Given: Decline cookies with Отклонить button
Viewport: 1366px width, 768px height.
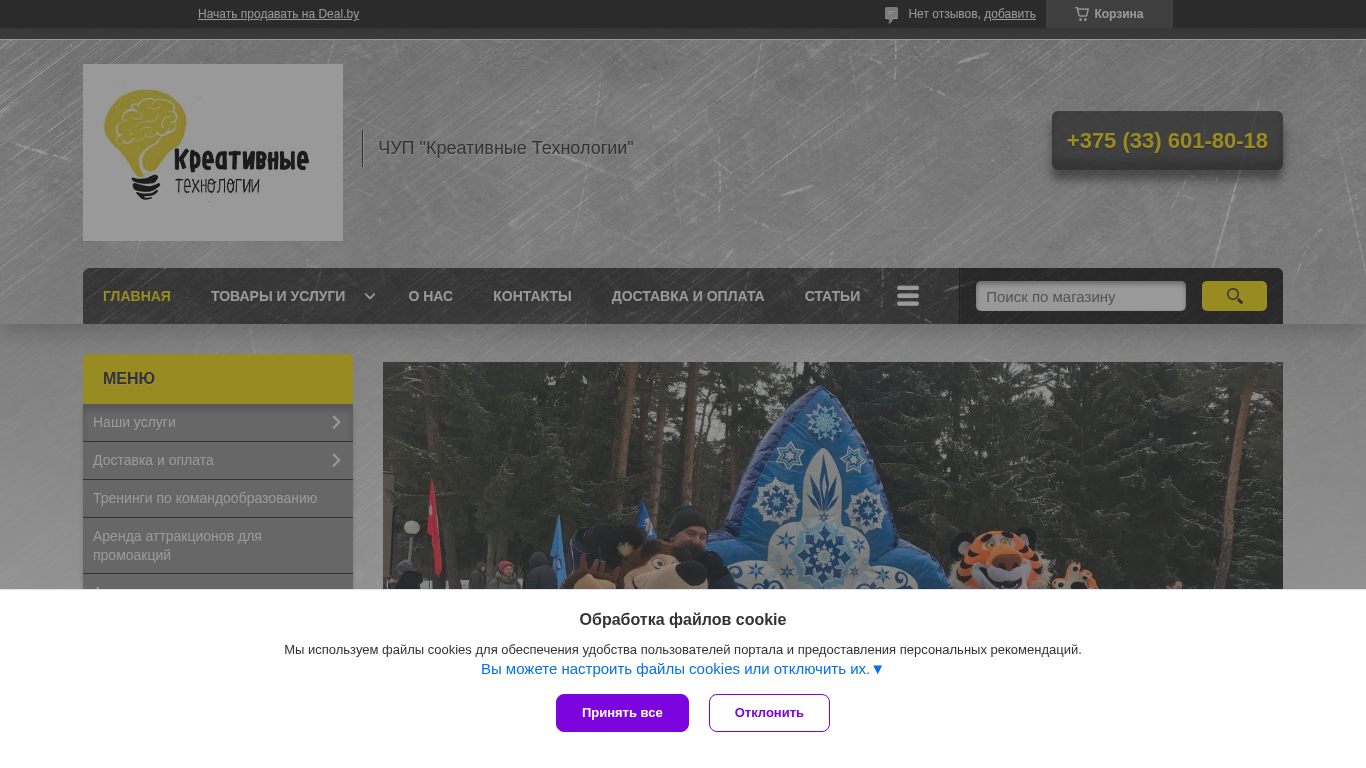Looking at the screenshot, I should (769, 713).
